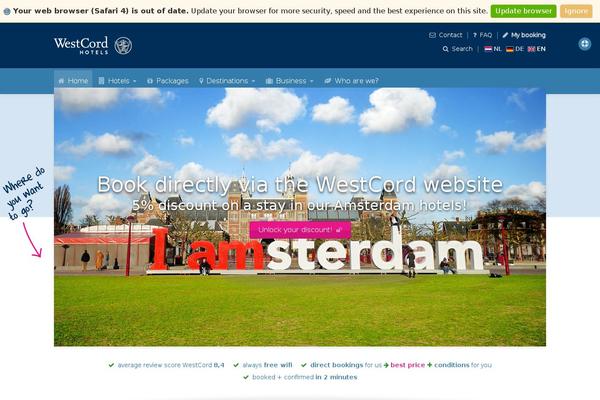Click the magnifier icon beside Search
This screenshot has width=600, height=400.
445,49
